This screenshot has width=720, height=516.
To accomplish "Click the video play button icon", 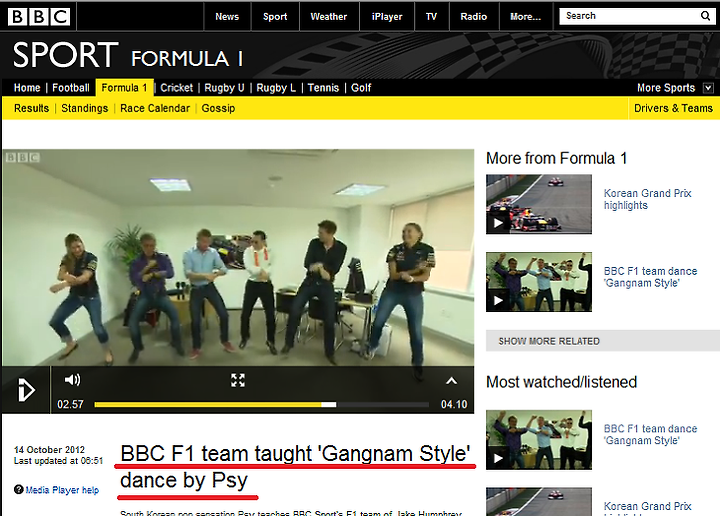I will click(26, 390).
